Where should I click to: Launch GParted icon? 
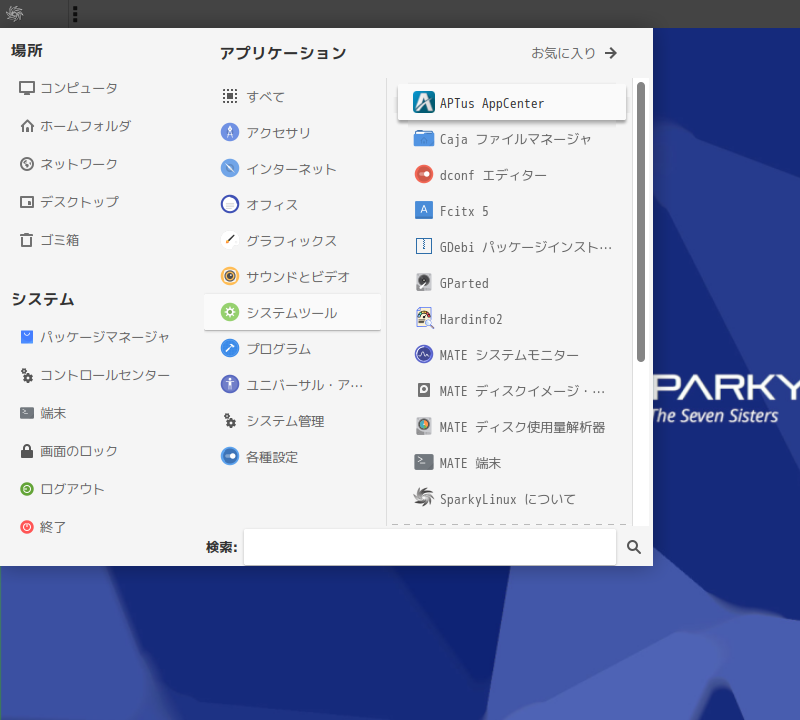[423, 283]
